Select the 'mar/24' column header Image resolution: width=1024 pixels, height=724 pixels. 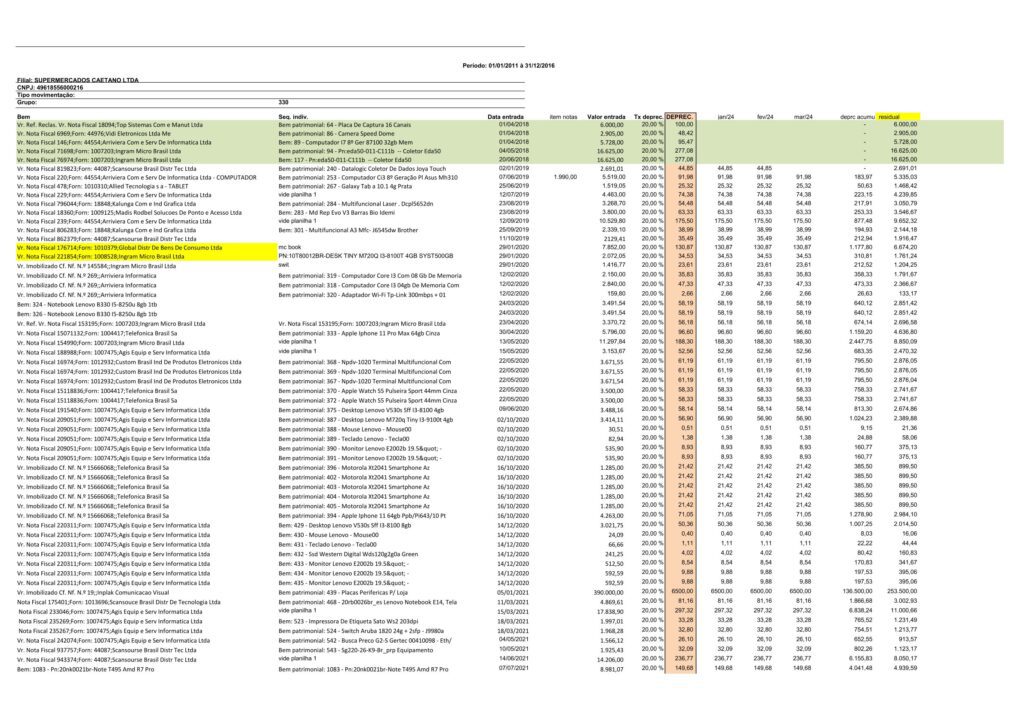(x=803, y=117)
